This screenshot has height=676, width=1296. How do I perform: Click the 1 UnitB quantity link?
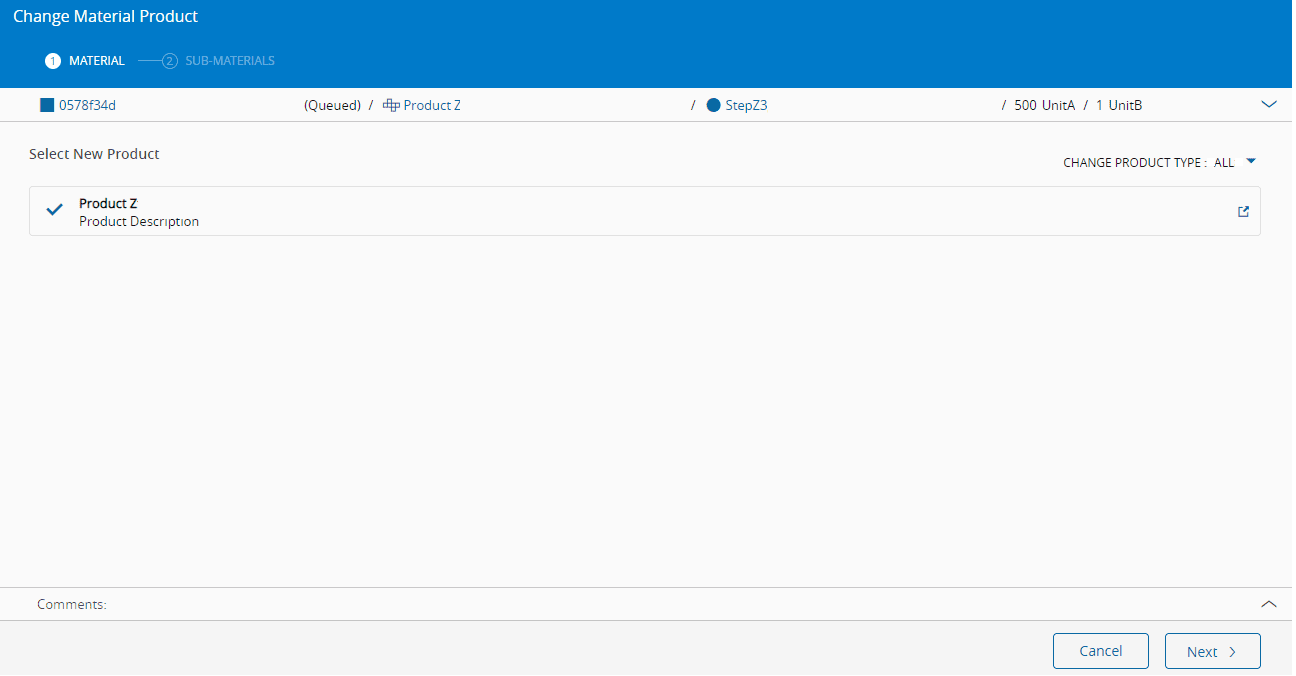[1119, 105]
